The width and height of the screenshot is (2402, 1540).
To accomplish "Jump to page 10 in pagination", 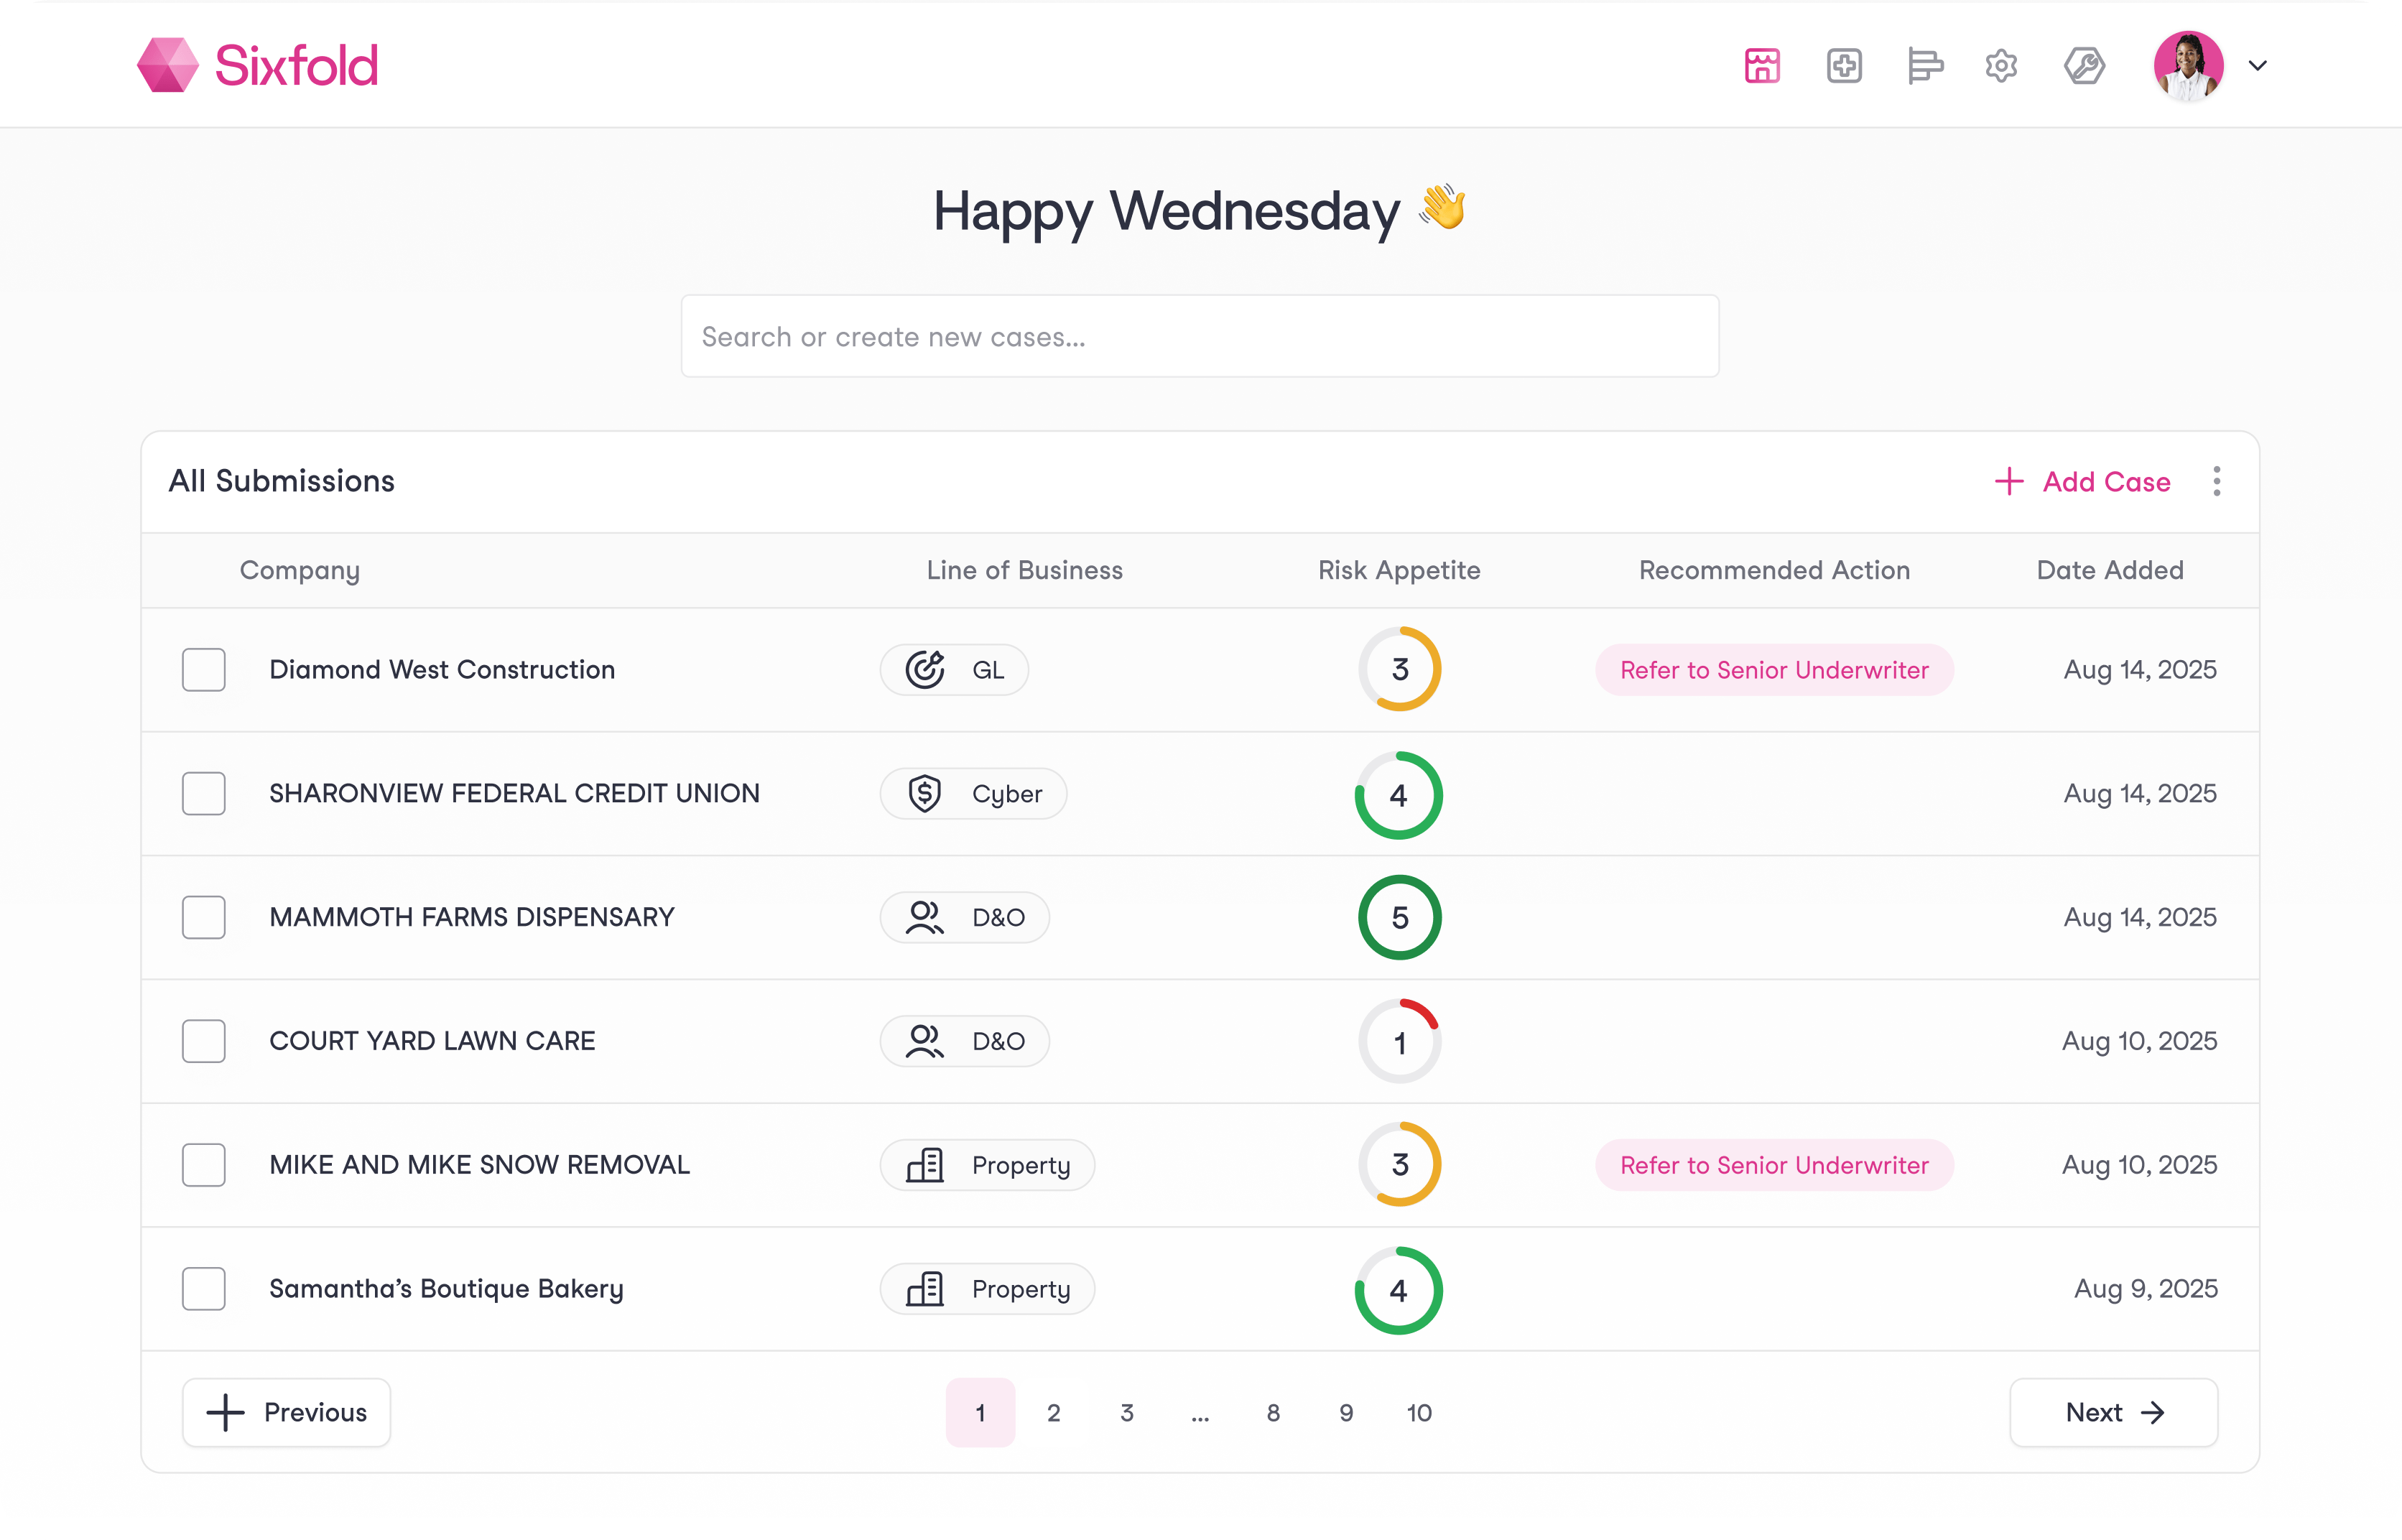I will tap(1419, 1413).
